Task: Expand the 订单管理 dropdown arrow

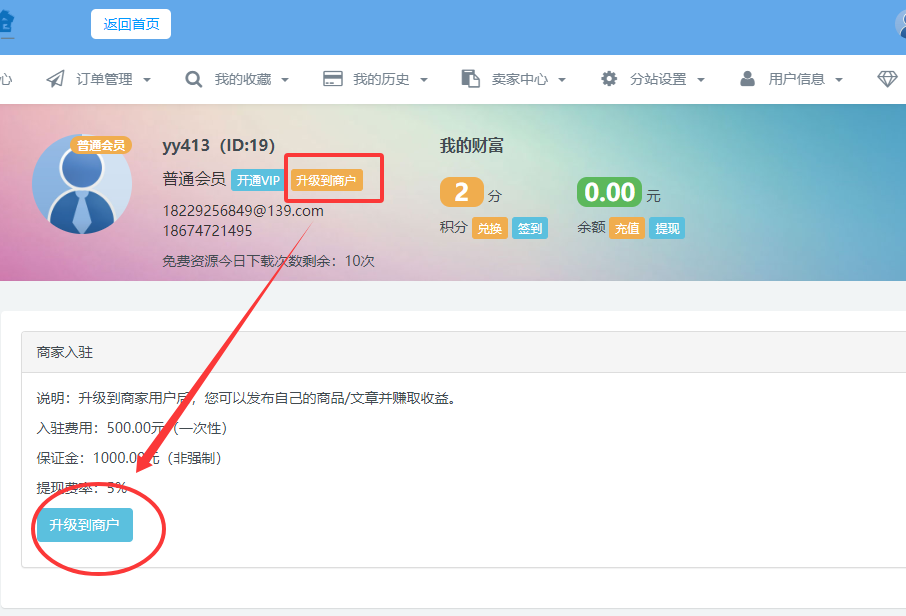Action: tap(147, 80)
